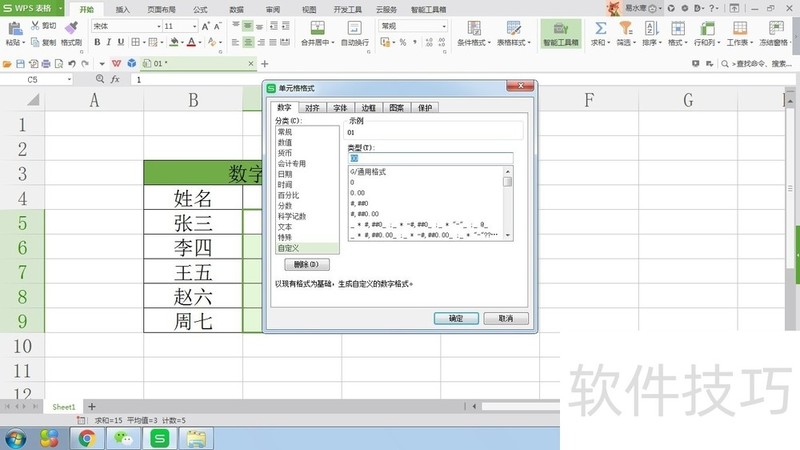Toggle Underline formatting
This screenshot has width=800, height=450.
pyautogui.click(x=121, y=42)
